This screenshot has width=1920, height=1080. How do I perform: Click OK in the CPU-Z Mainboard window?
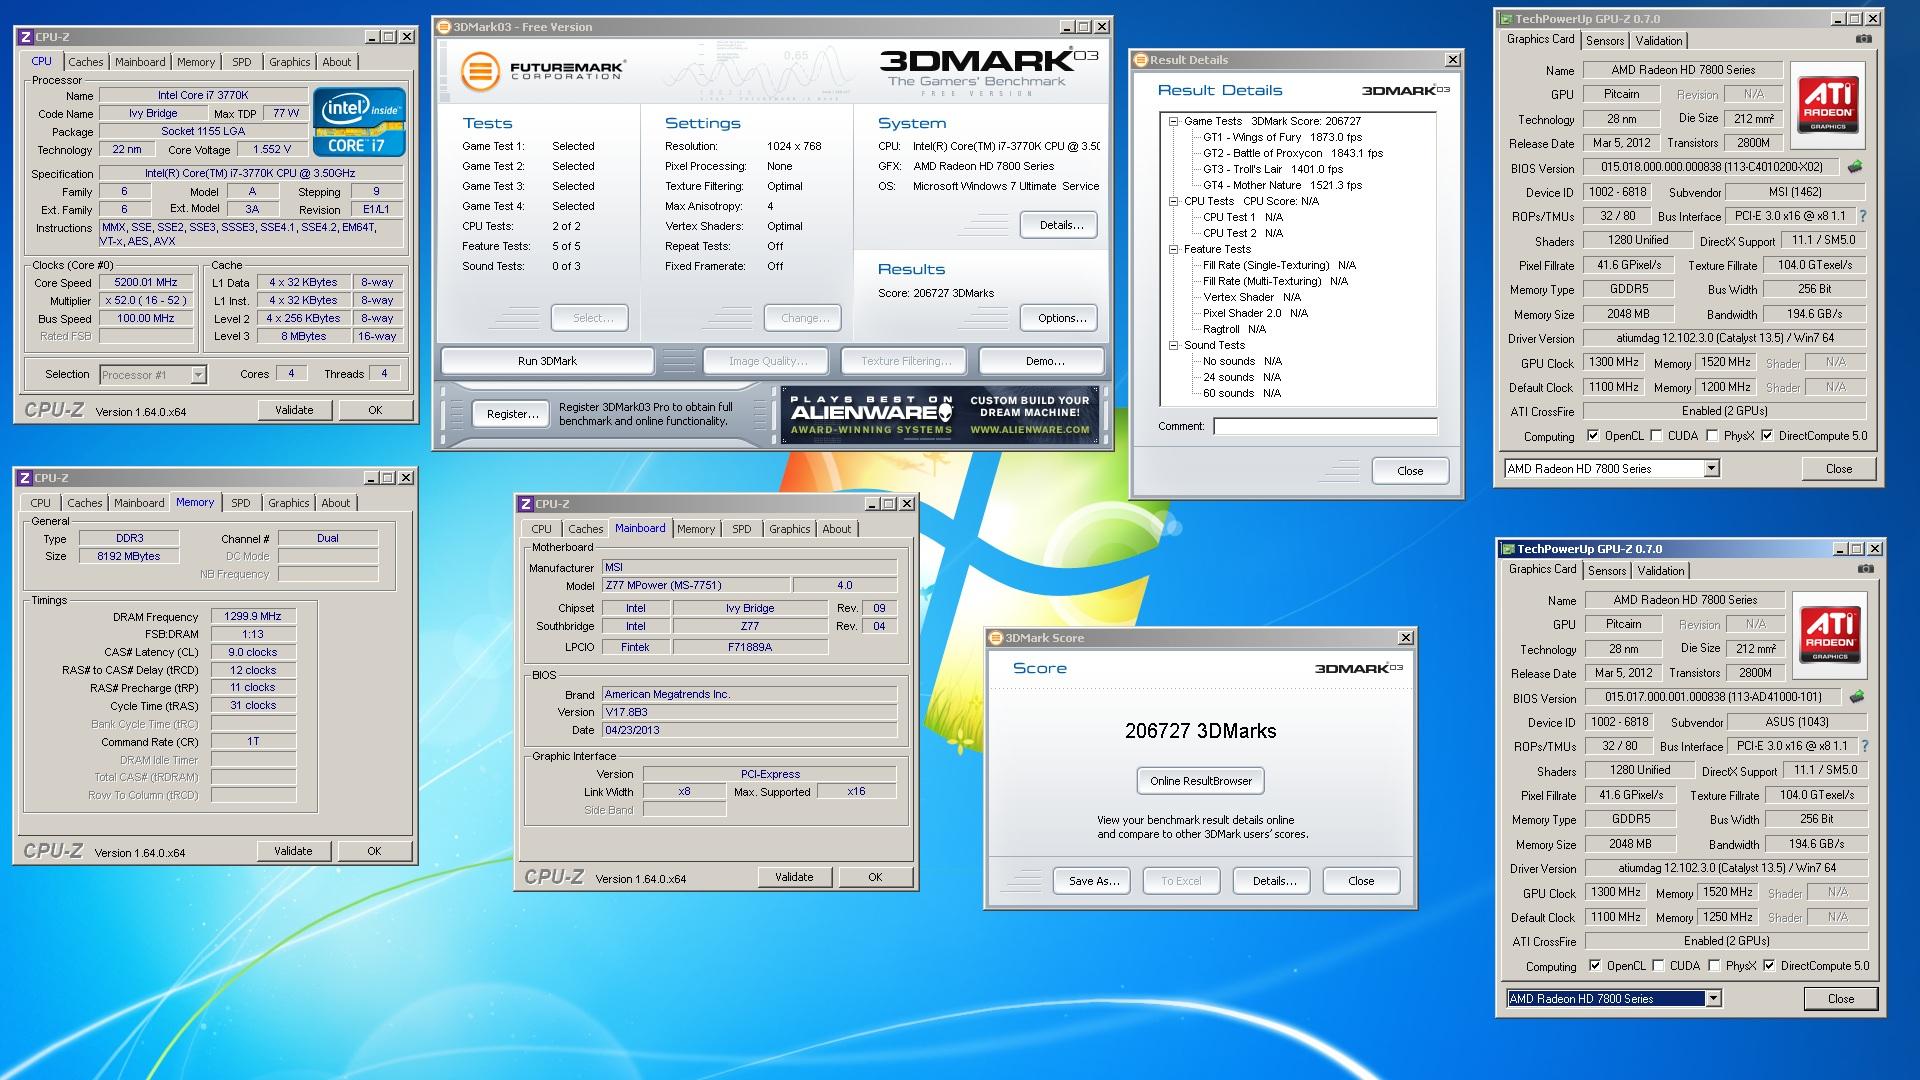click(x=875, y=877)
